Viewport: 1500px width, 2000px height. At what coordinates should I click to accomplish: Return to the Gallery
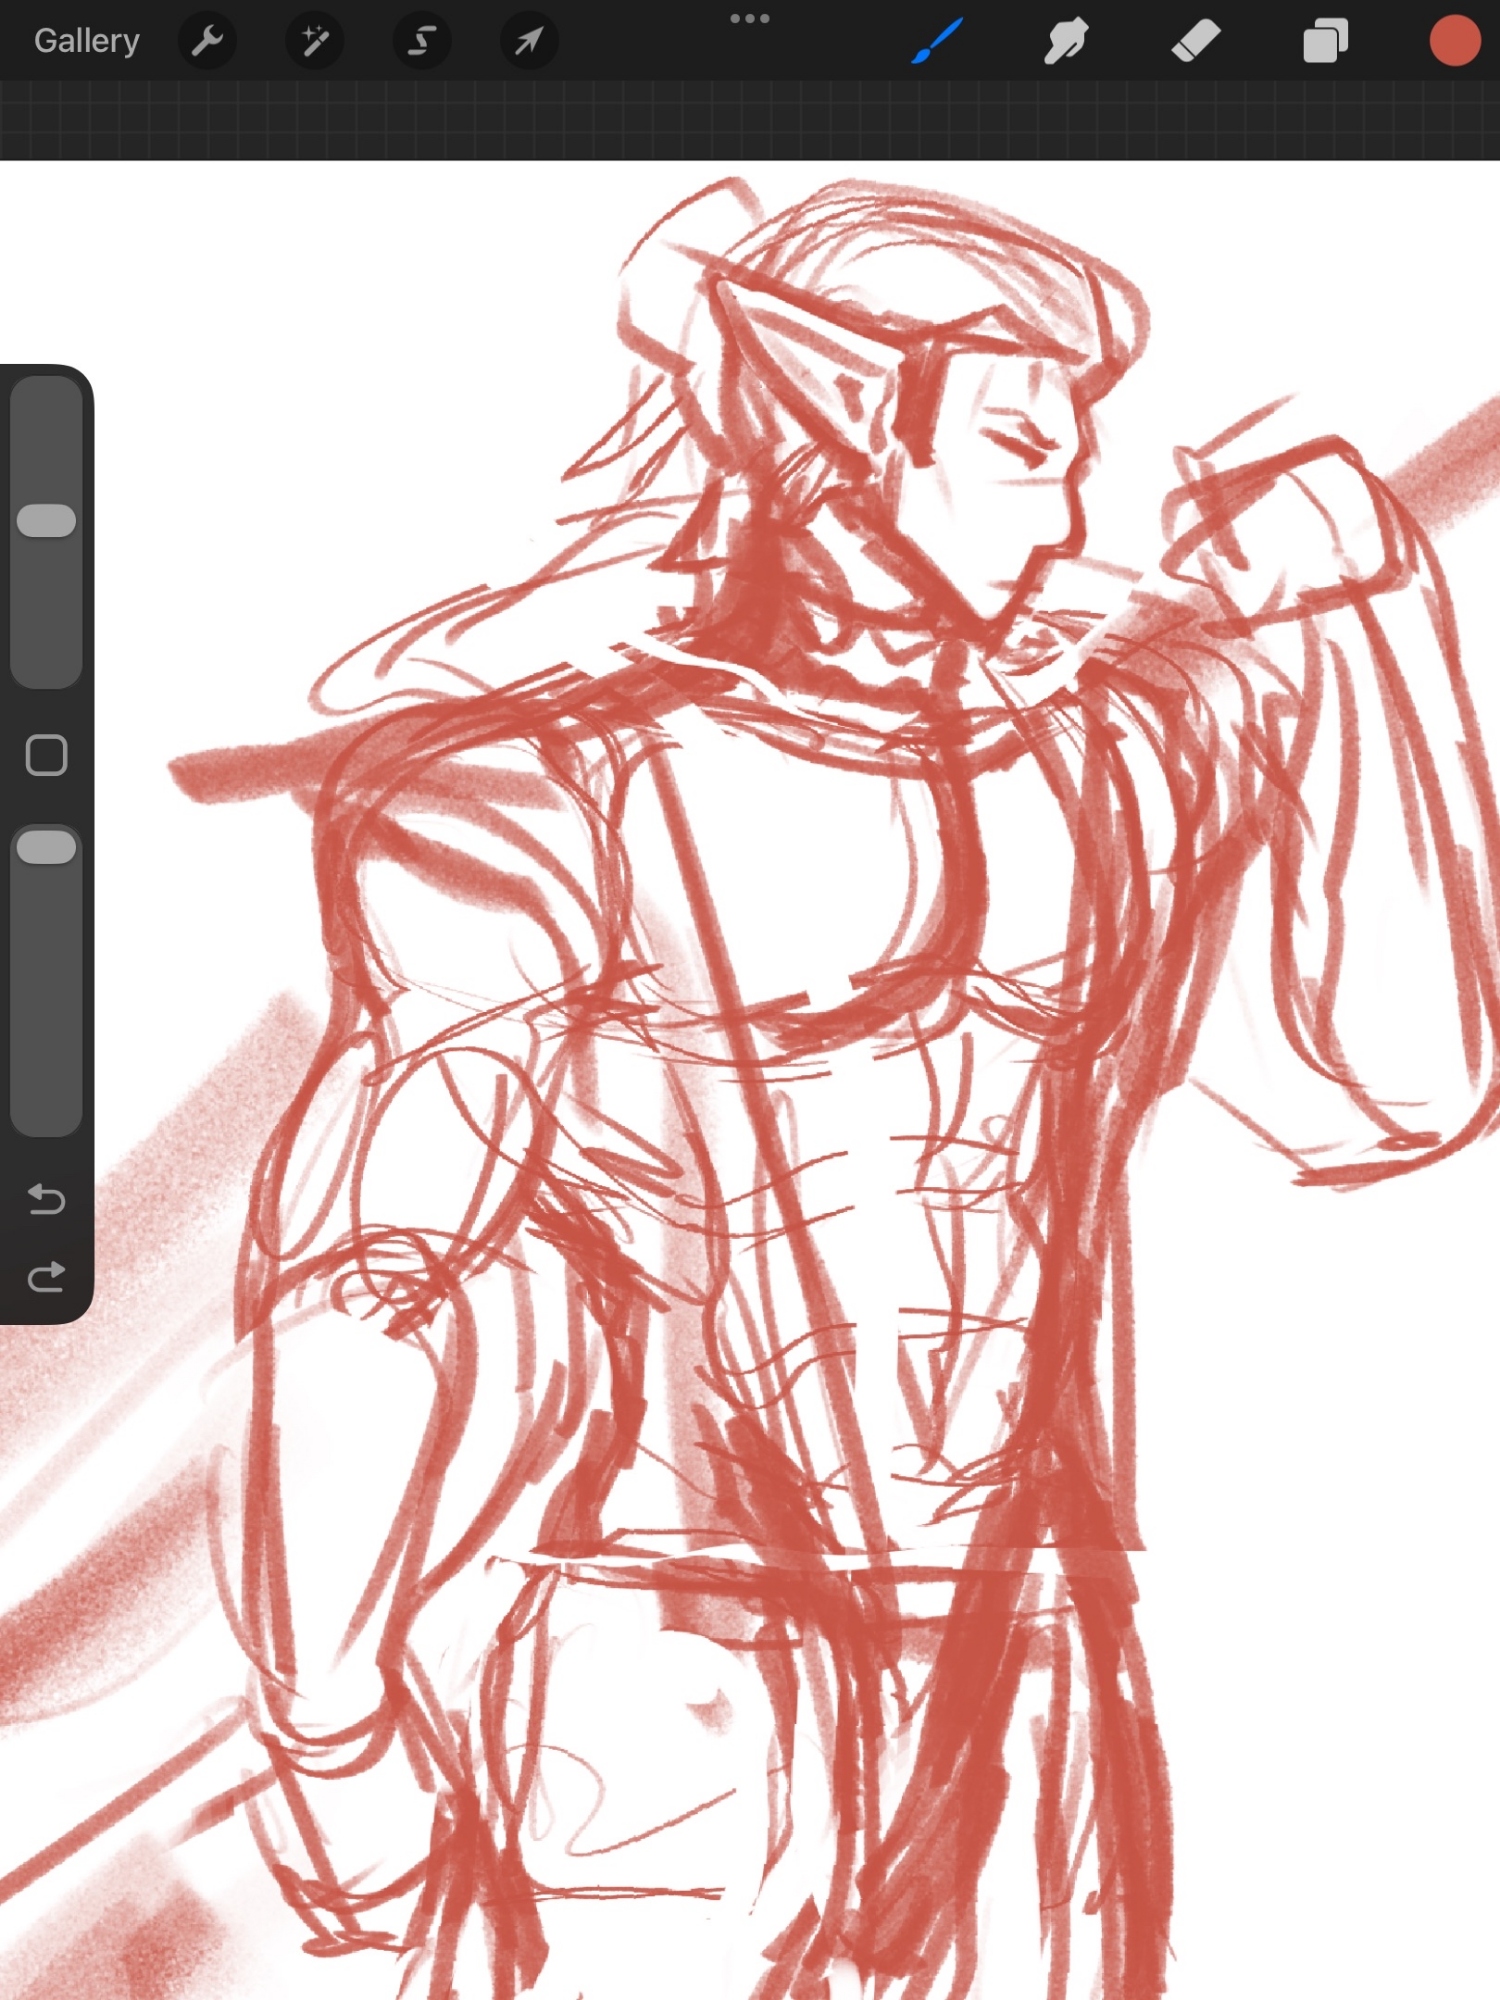tap(87, 41)
